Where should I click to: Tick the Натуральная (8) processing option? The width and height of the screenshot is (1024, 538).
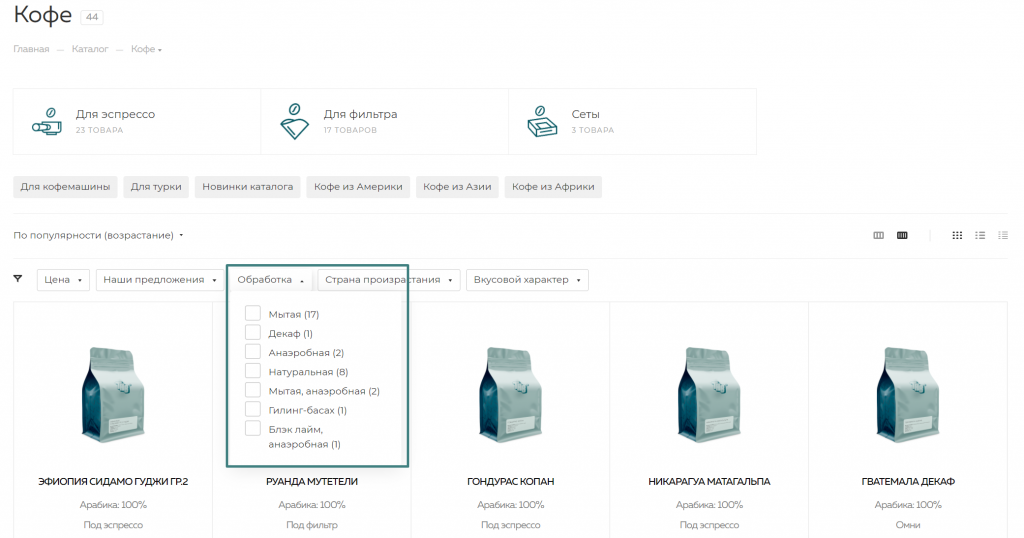pos(253,371)
